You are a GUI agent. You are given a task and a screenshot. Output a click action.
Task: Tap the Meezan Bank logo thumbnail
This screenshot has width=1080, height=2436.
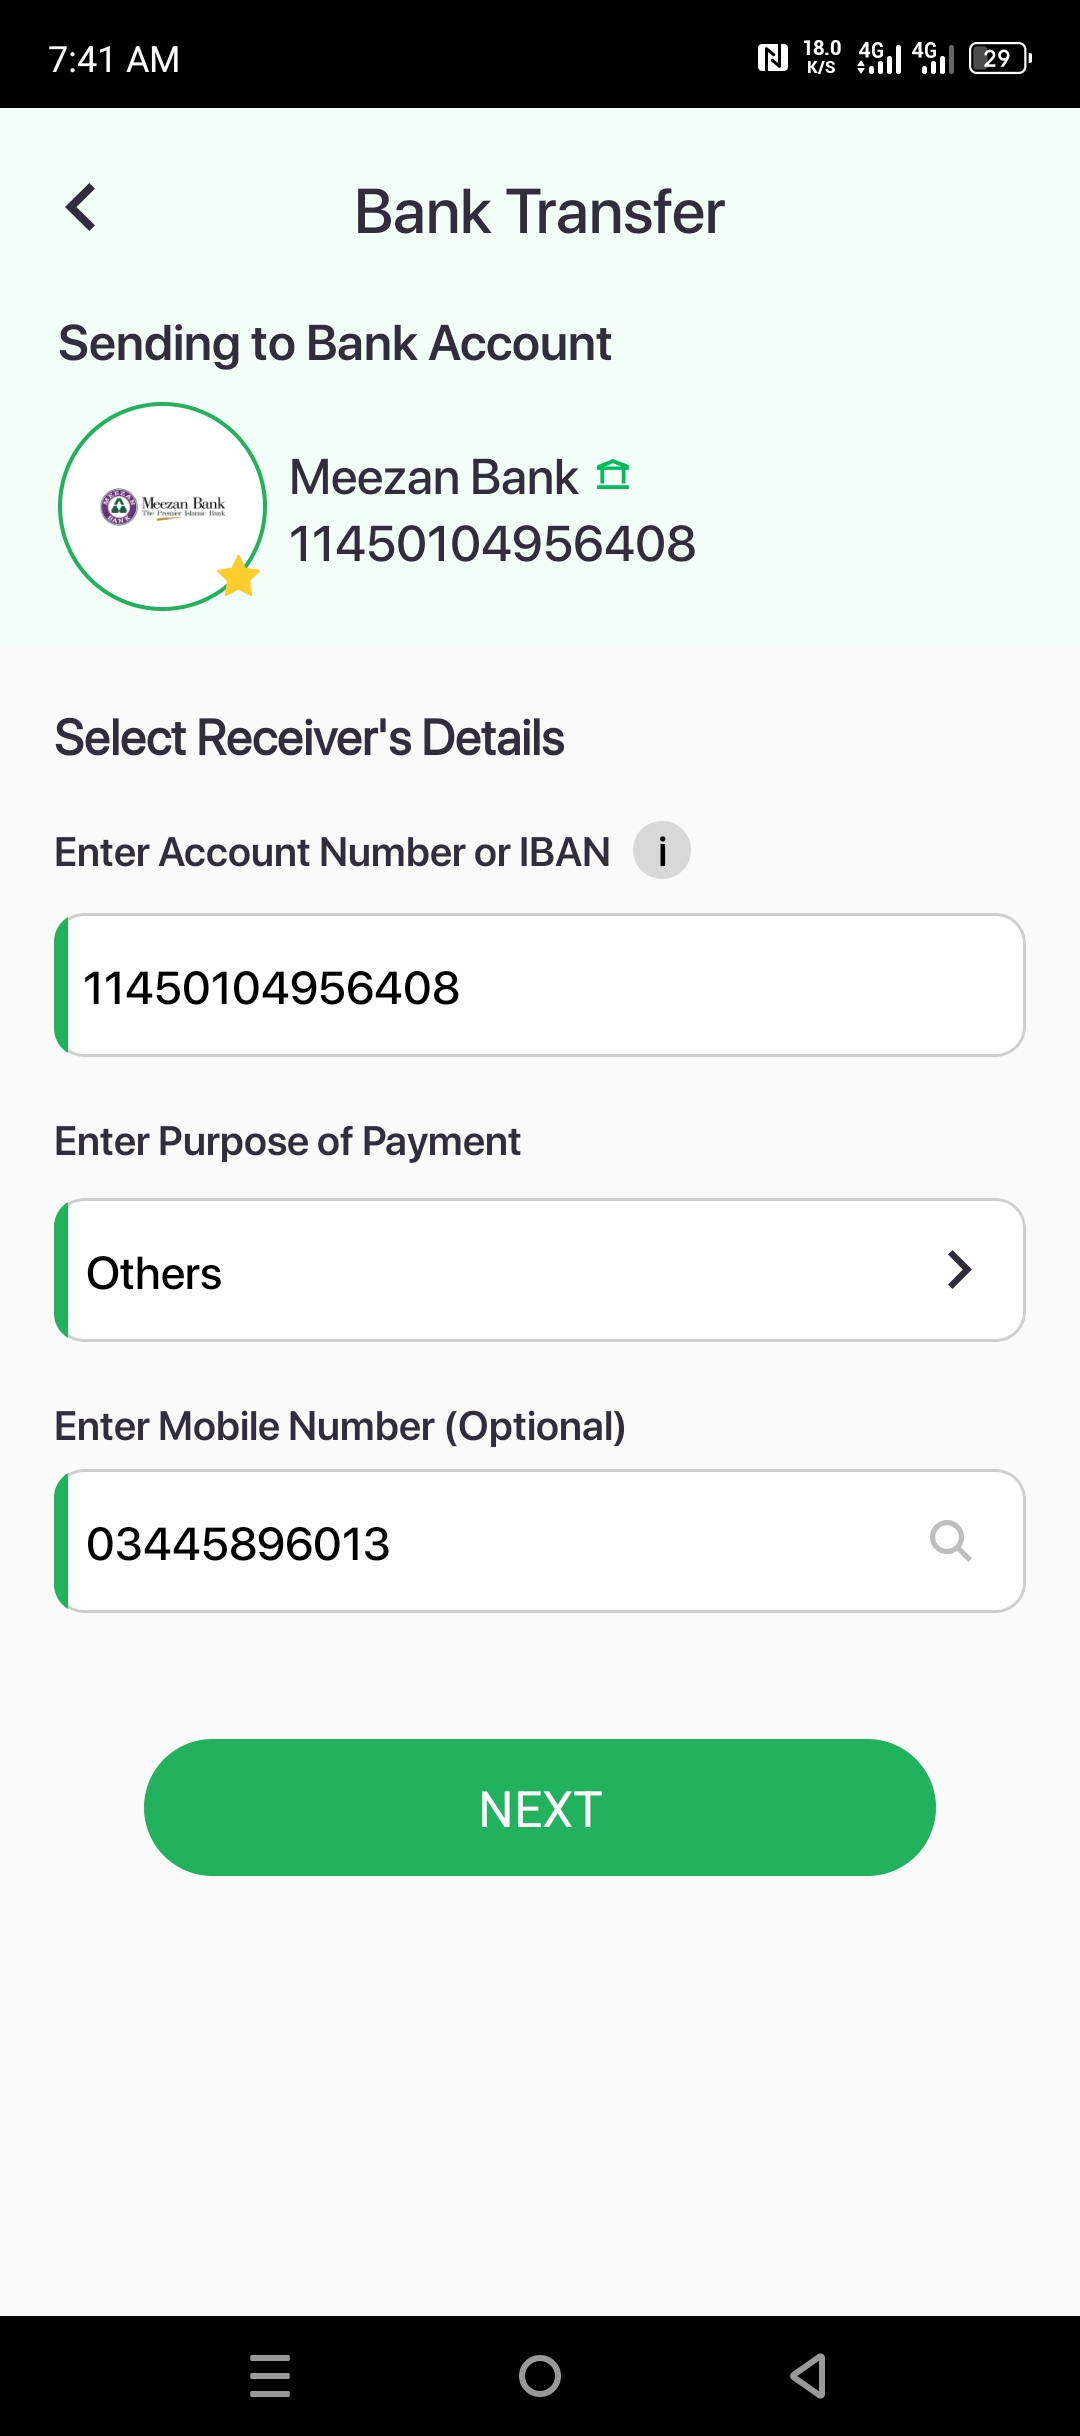pos(163,507)
